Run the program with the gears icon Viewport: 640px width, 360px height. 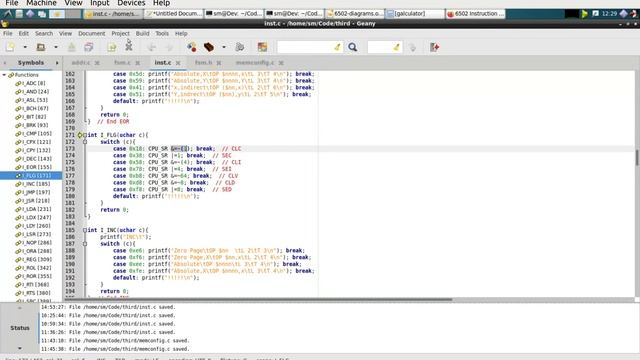(240, 47)
